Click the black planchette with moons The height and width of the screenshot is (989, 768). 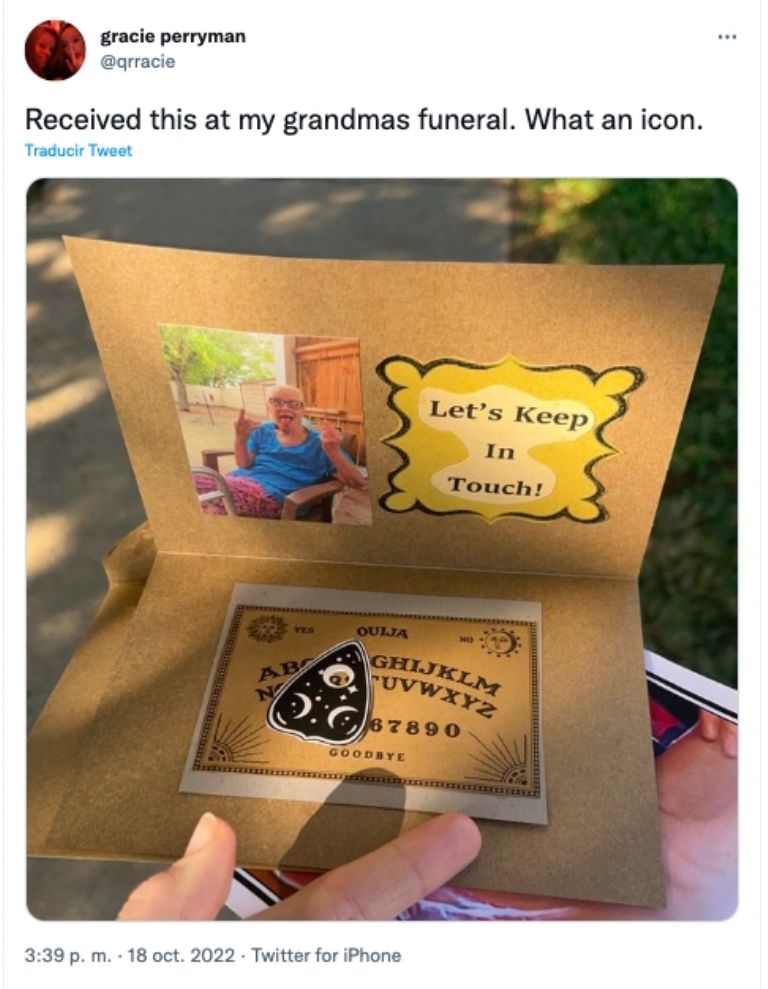click(x=320, y=693)
